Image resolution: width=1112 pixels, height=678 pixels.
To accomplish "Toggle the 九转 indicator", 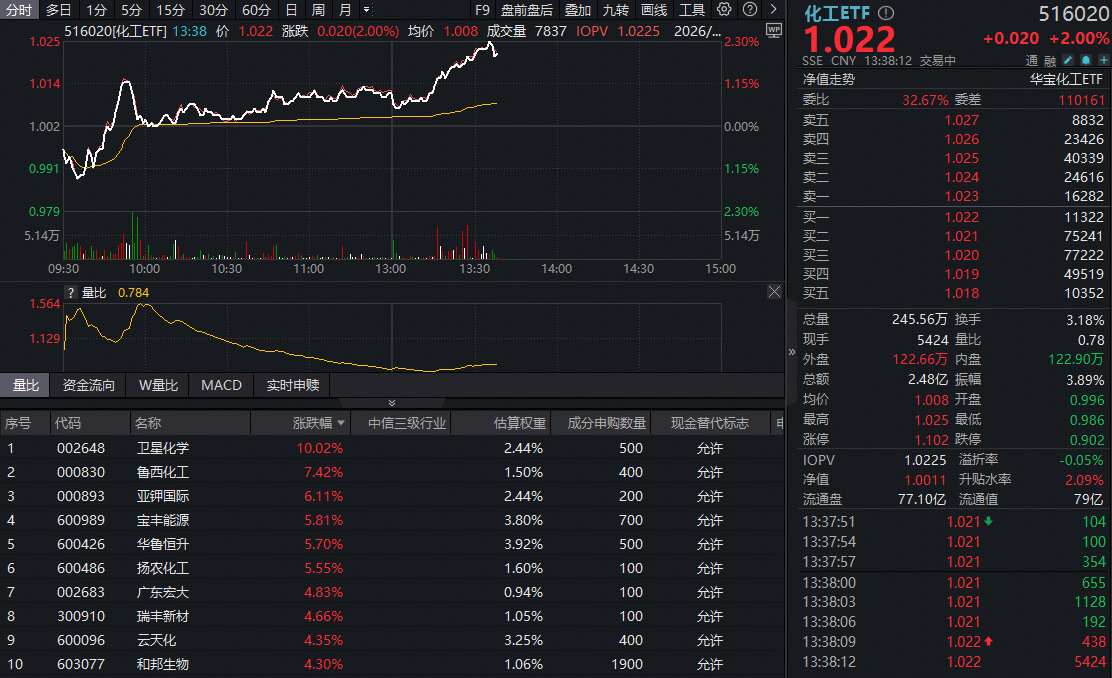I will [x=616, y=9].
